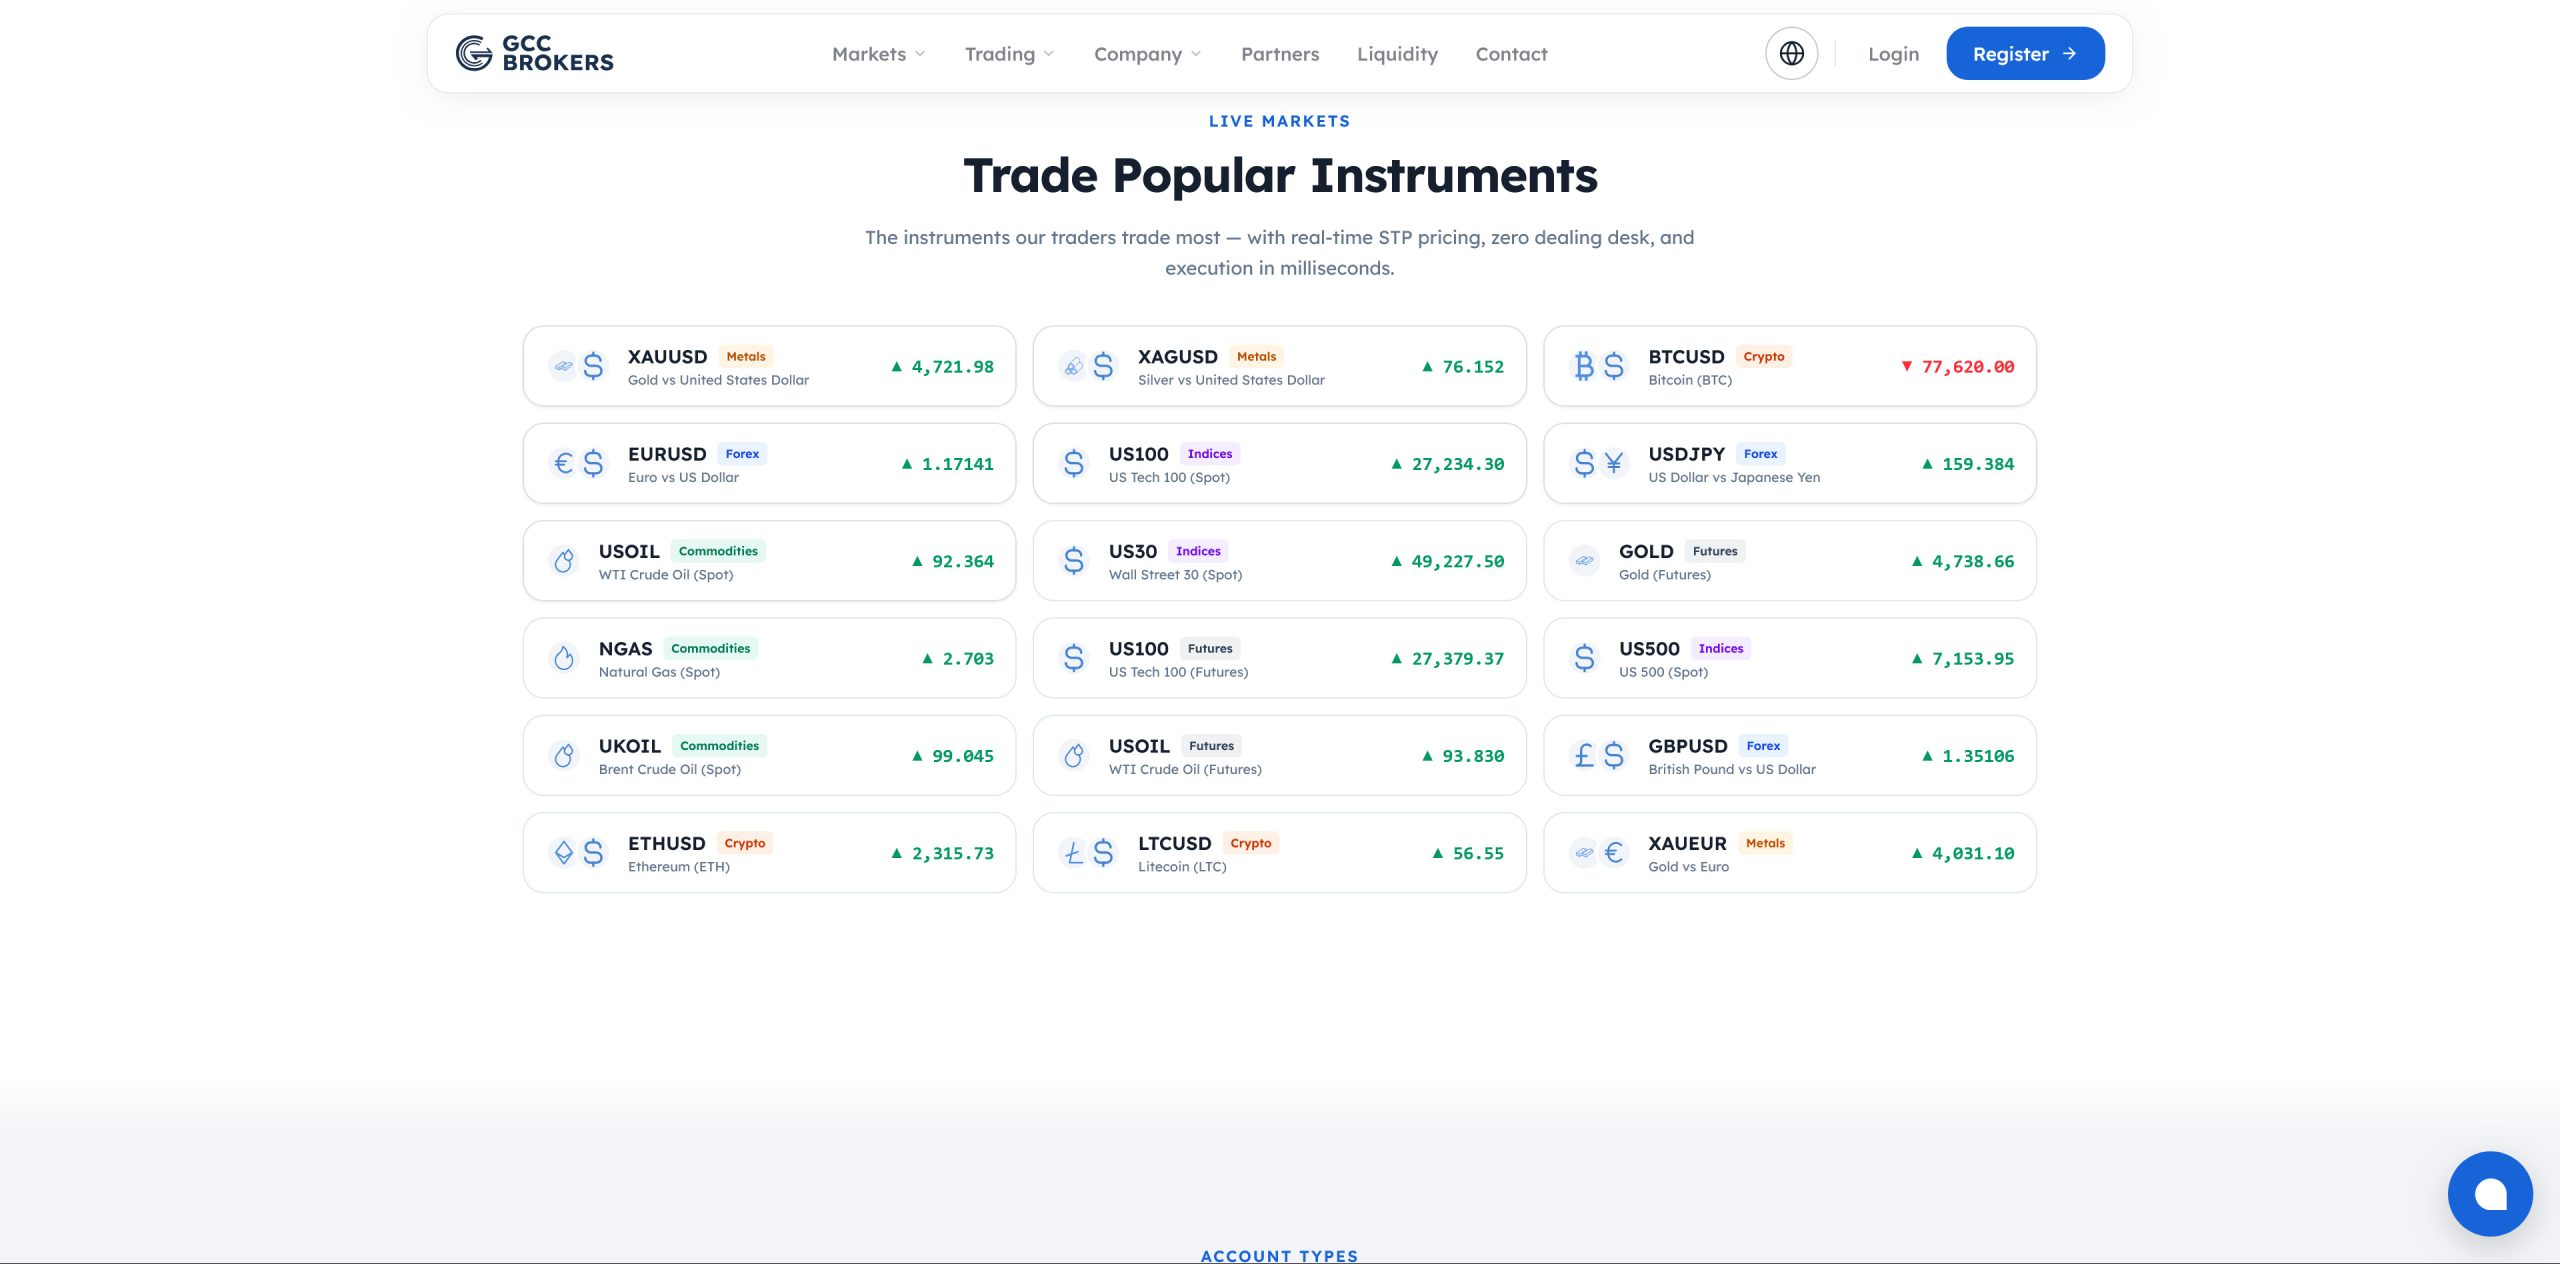The image size is (2560, 1264).
Task: Open the Liquidity page
Action: [x=1397, y=54]
